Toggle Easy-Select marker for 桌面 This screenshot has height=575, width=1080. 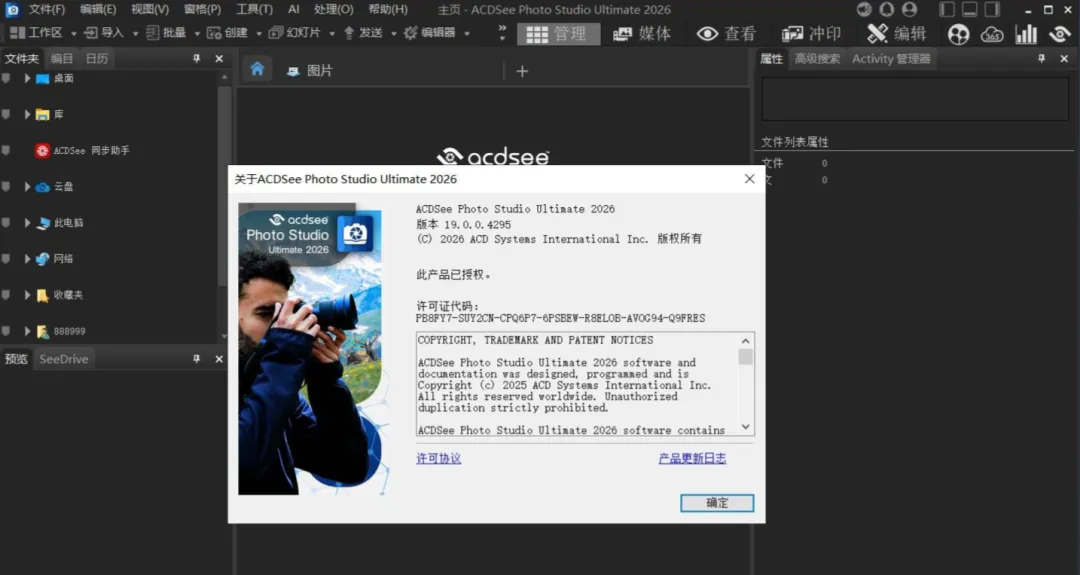point(6,78)
